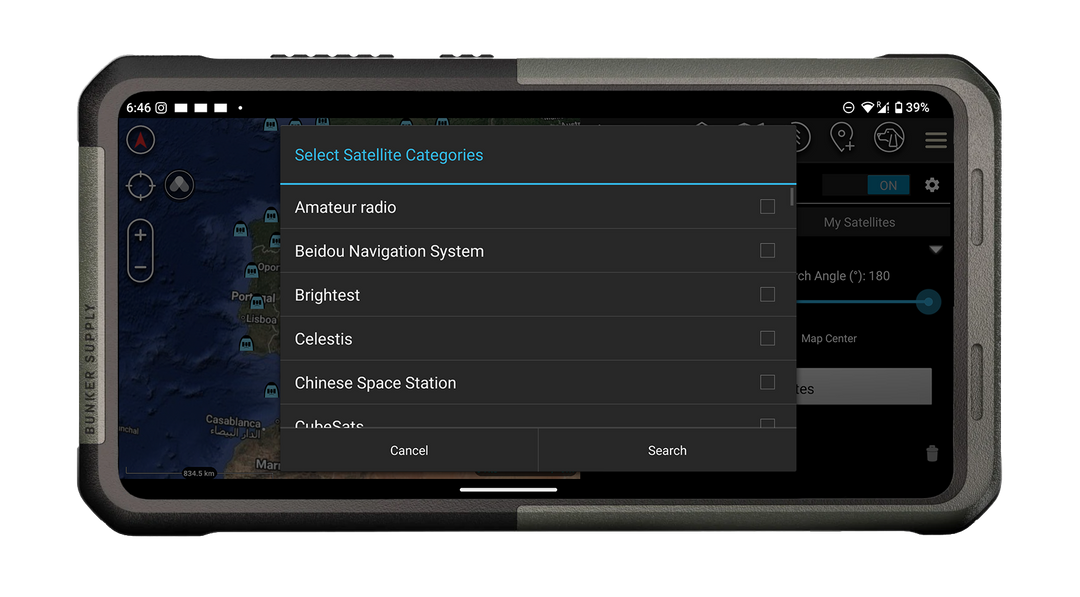
Task: Tap the mountain peak icon
Action: [179, 186]
